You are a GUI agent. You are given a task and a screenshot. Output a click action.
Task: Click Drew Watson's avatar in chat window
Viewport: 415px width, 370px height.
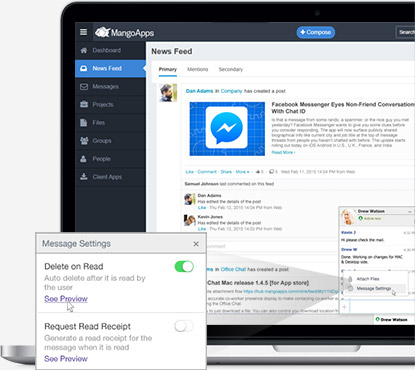[x=347, y=217]
